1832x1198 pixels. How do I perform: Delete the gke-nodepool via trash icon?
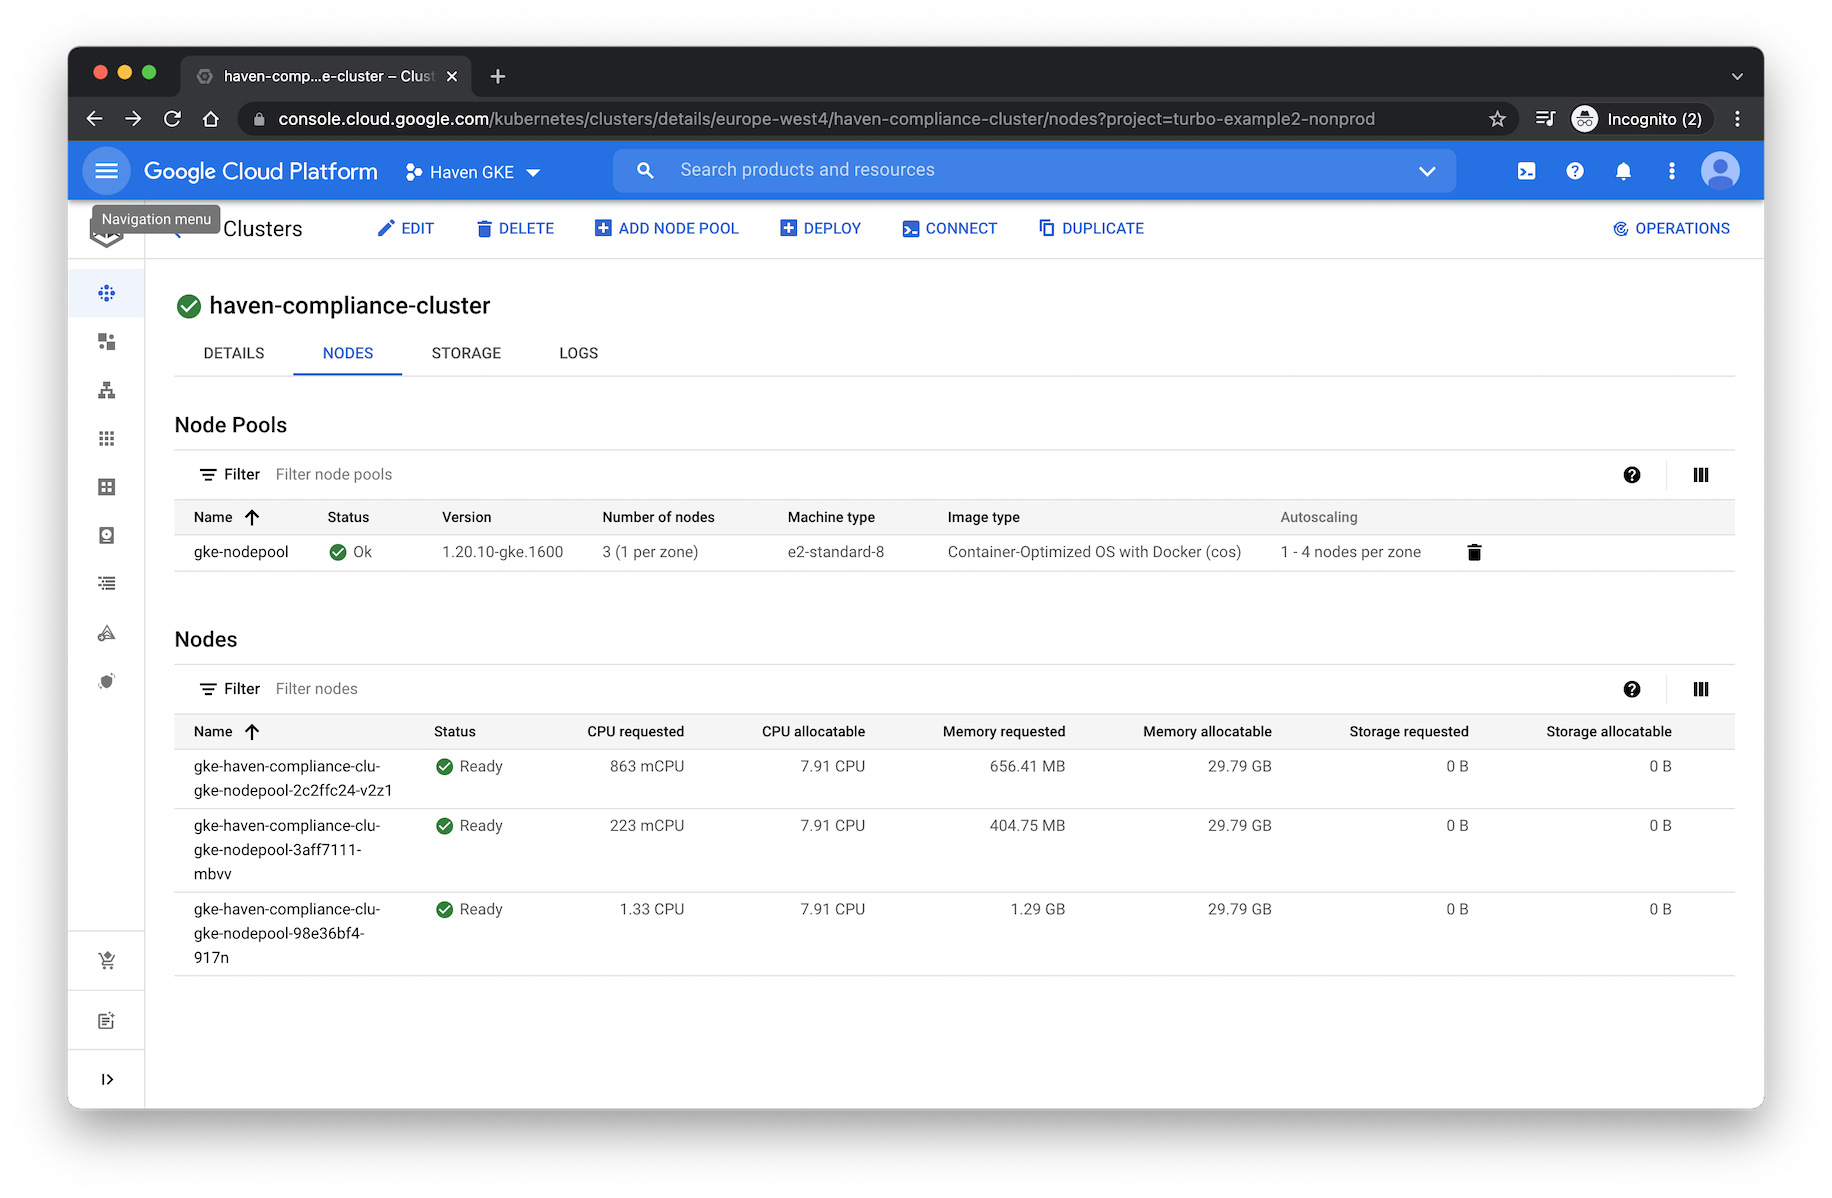1474,551
